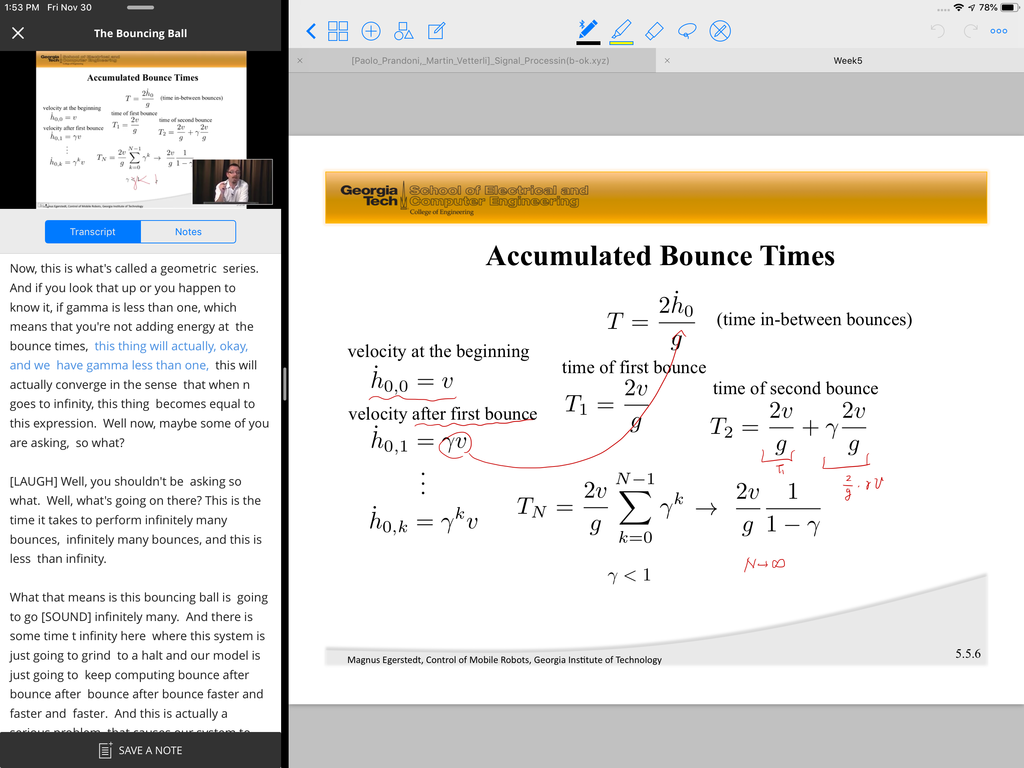Tap the location services arrow icon
The width and height of the screenshot is (1024, 768).
point(972,8)
